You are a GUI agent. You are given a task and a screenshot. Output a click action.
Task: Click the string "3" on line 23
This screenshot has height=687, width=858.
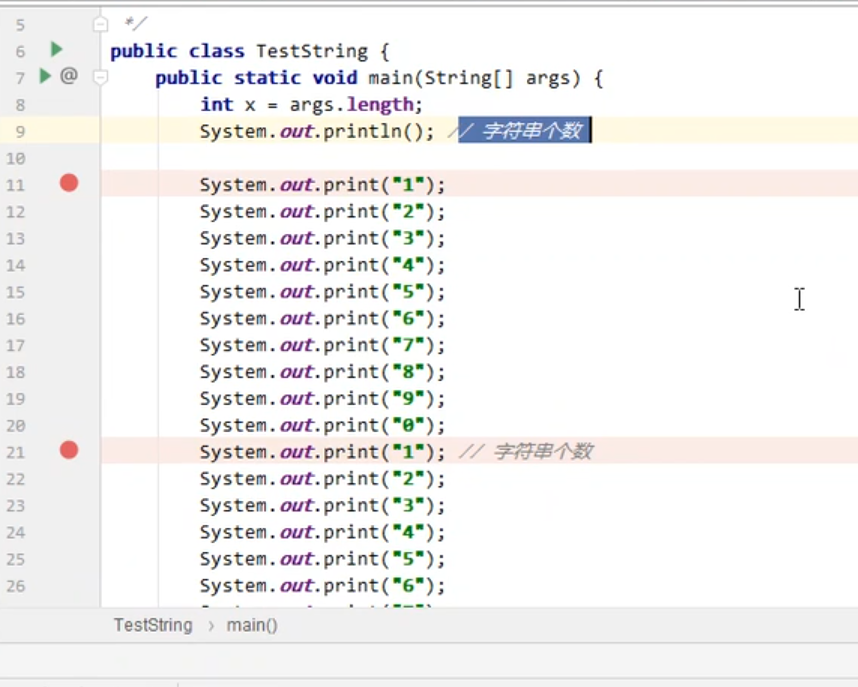408,505
